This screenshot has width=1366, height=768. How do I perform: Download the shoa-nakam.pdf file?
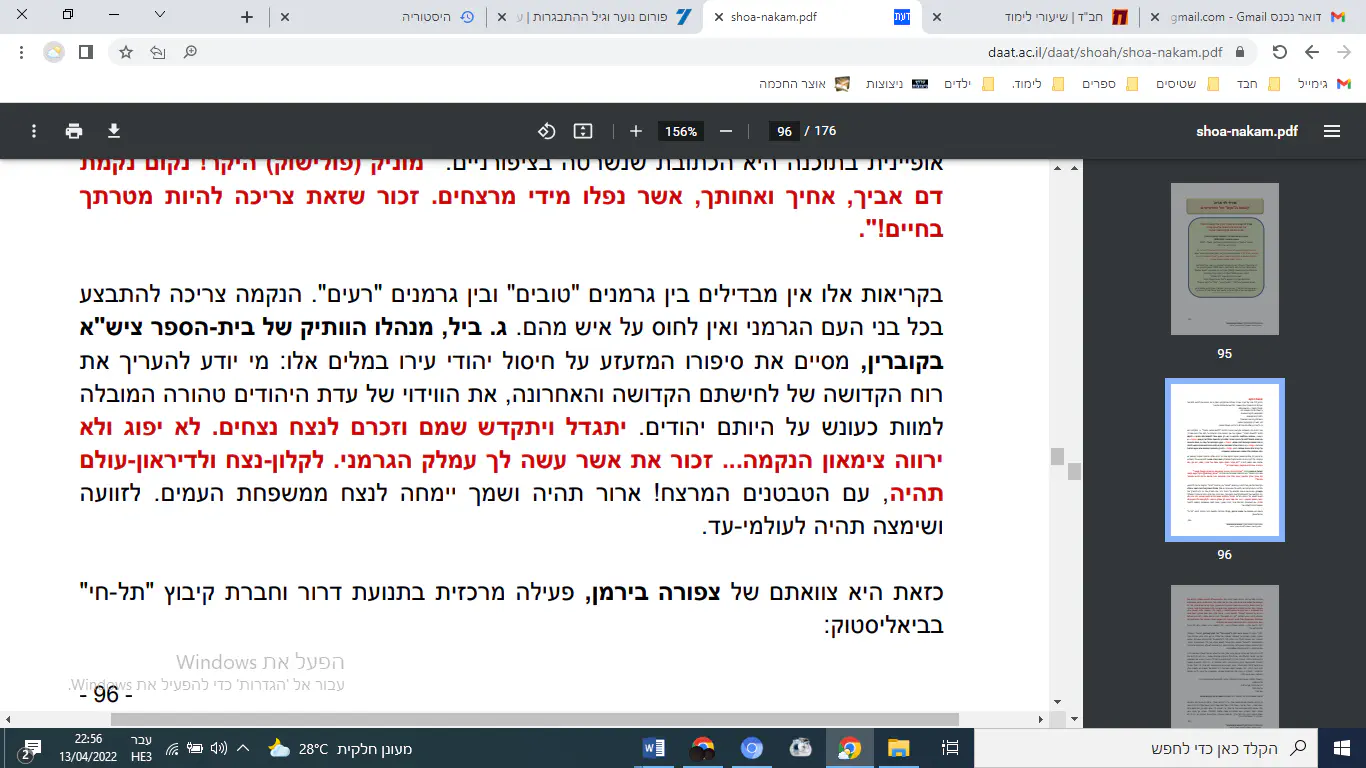(x=113, y=131)
